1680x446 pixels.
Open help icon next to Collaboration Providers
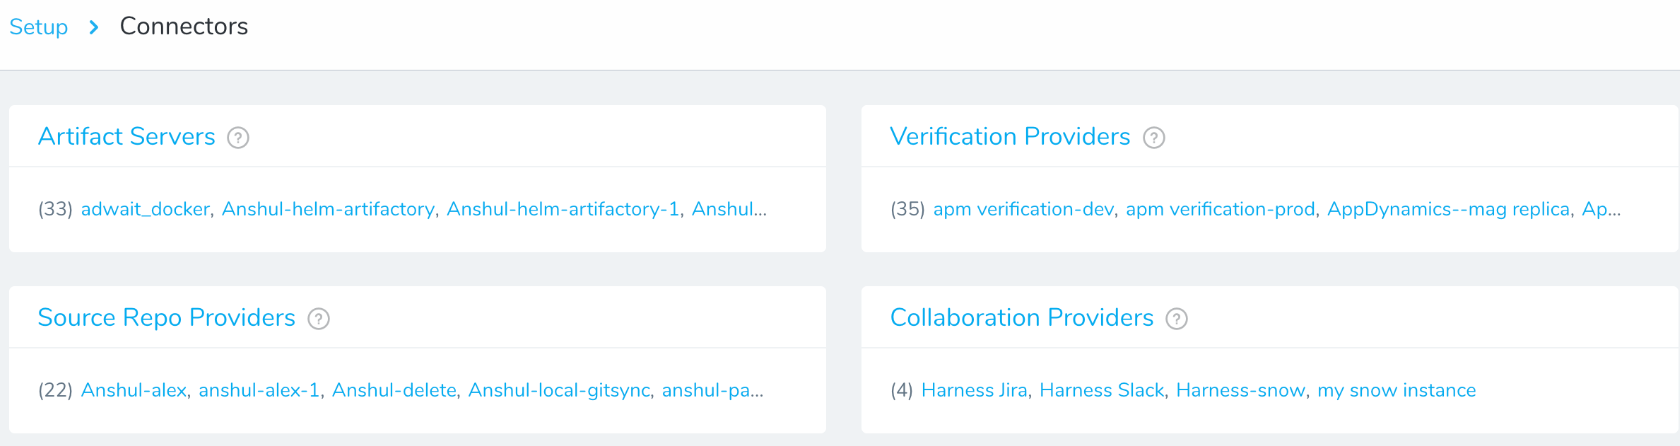(1177, 319)
